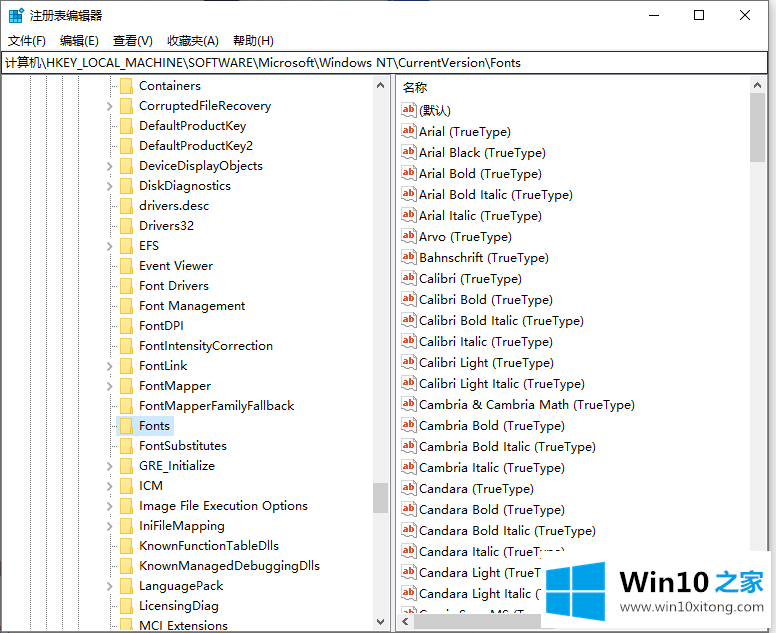Image resolution: width=776 pixels, height=633 pixels.
Task: Expand the DeviceDisplayObjects key
Action: (x=109, y=166)
